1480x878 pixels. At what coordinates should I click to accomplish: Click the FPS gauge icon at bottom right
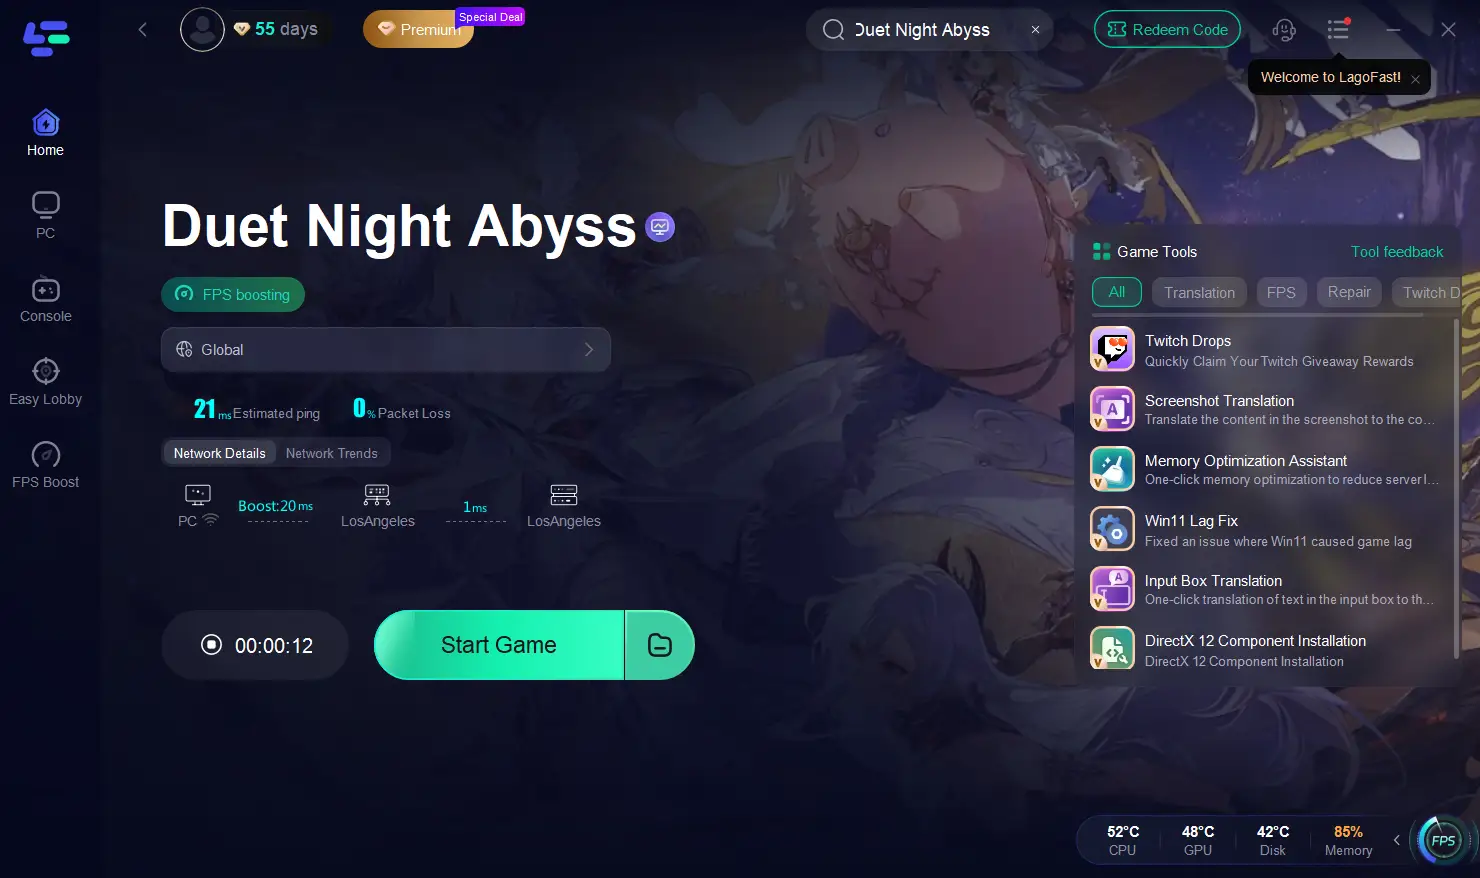point(1442,840)
